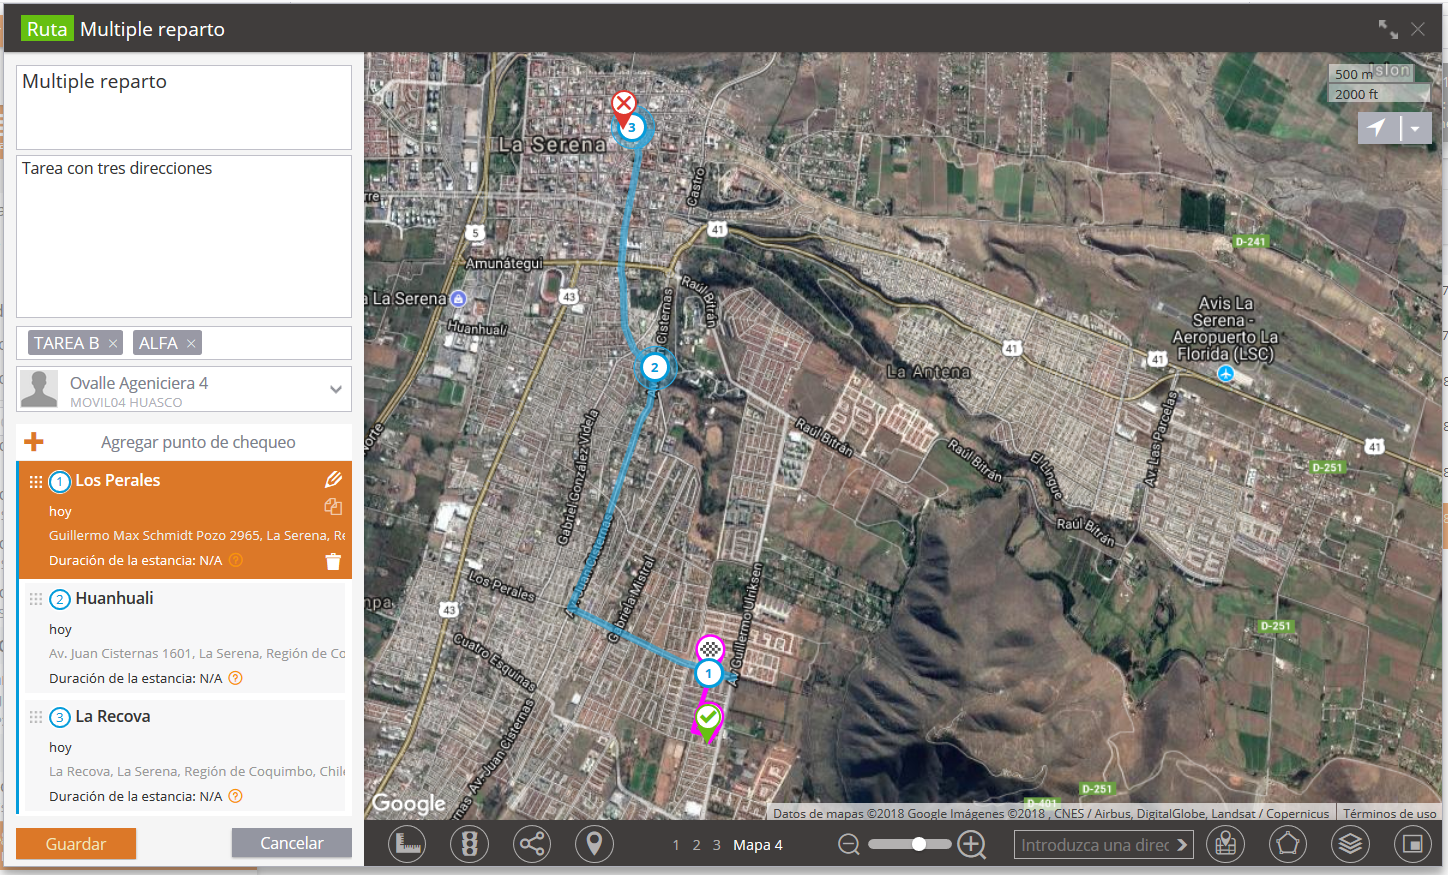Click map marker 2 on the route
The width and height of the screenshot is (1448, 875).
click(655, 367)
